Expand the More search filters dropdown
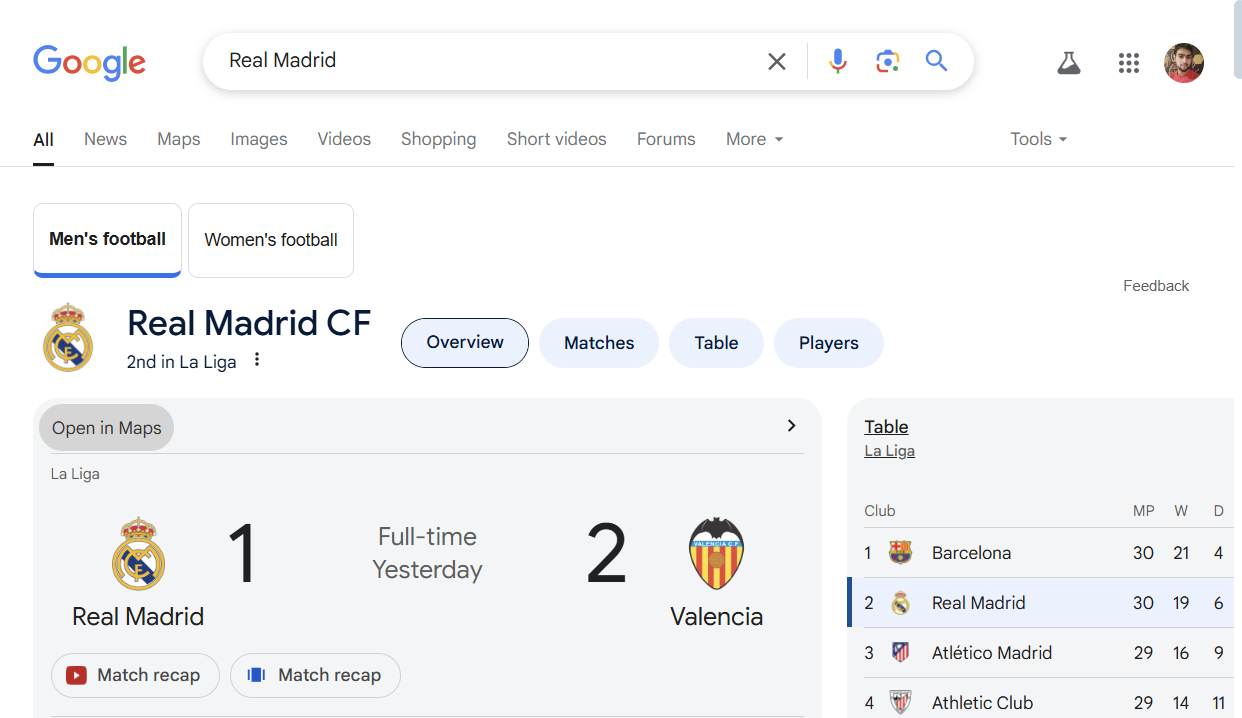Screen dimensions: 1242x718 pos(754,139)
